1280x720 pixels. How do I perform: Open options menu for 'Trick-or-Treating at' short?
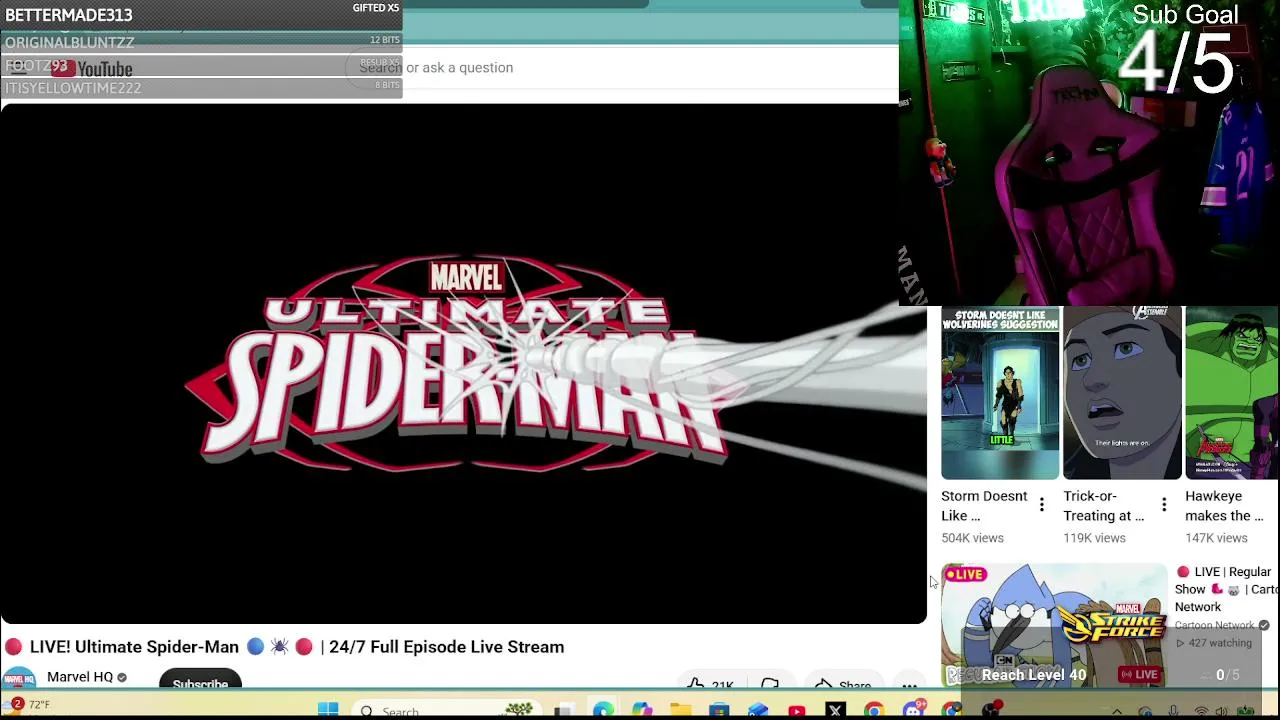click(x=1163, y=505)
